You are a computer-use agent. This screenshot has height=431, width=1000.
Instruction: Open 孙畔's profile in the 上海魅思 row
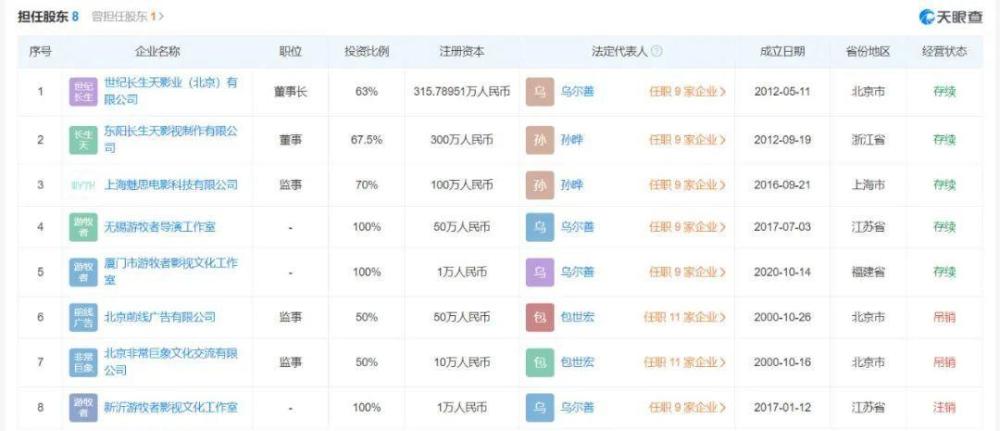pos(572,185)
